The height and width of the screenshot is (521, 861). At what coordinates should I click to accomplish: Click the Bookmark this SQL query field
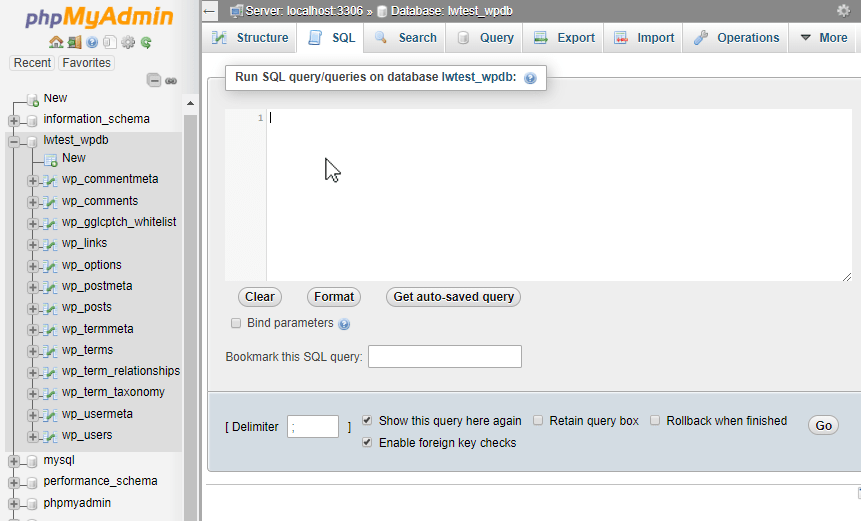pos(445,356)
